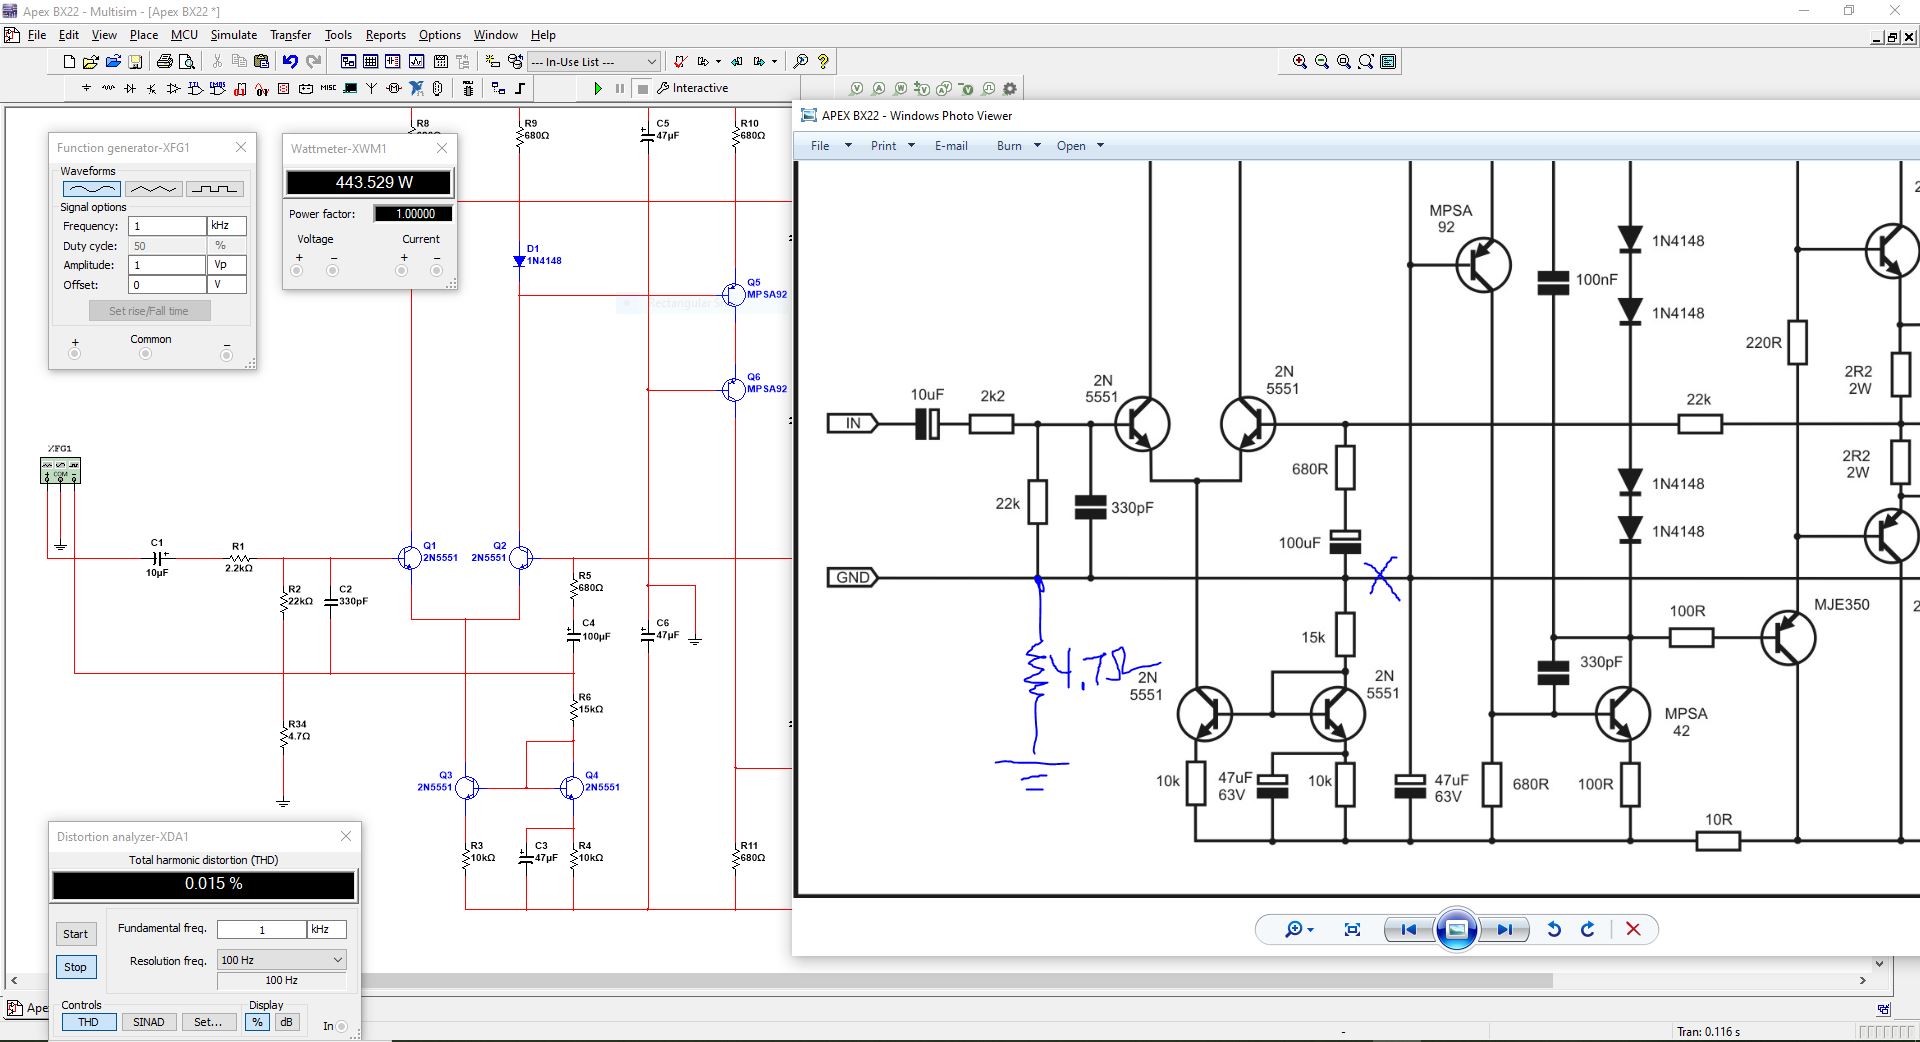Image resolution: width=1920 pixels, height=1042 pixels.
Task: Go to previous photo in Photo Viewer
Action: (1408, 929)
